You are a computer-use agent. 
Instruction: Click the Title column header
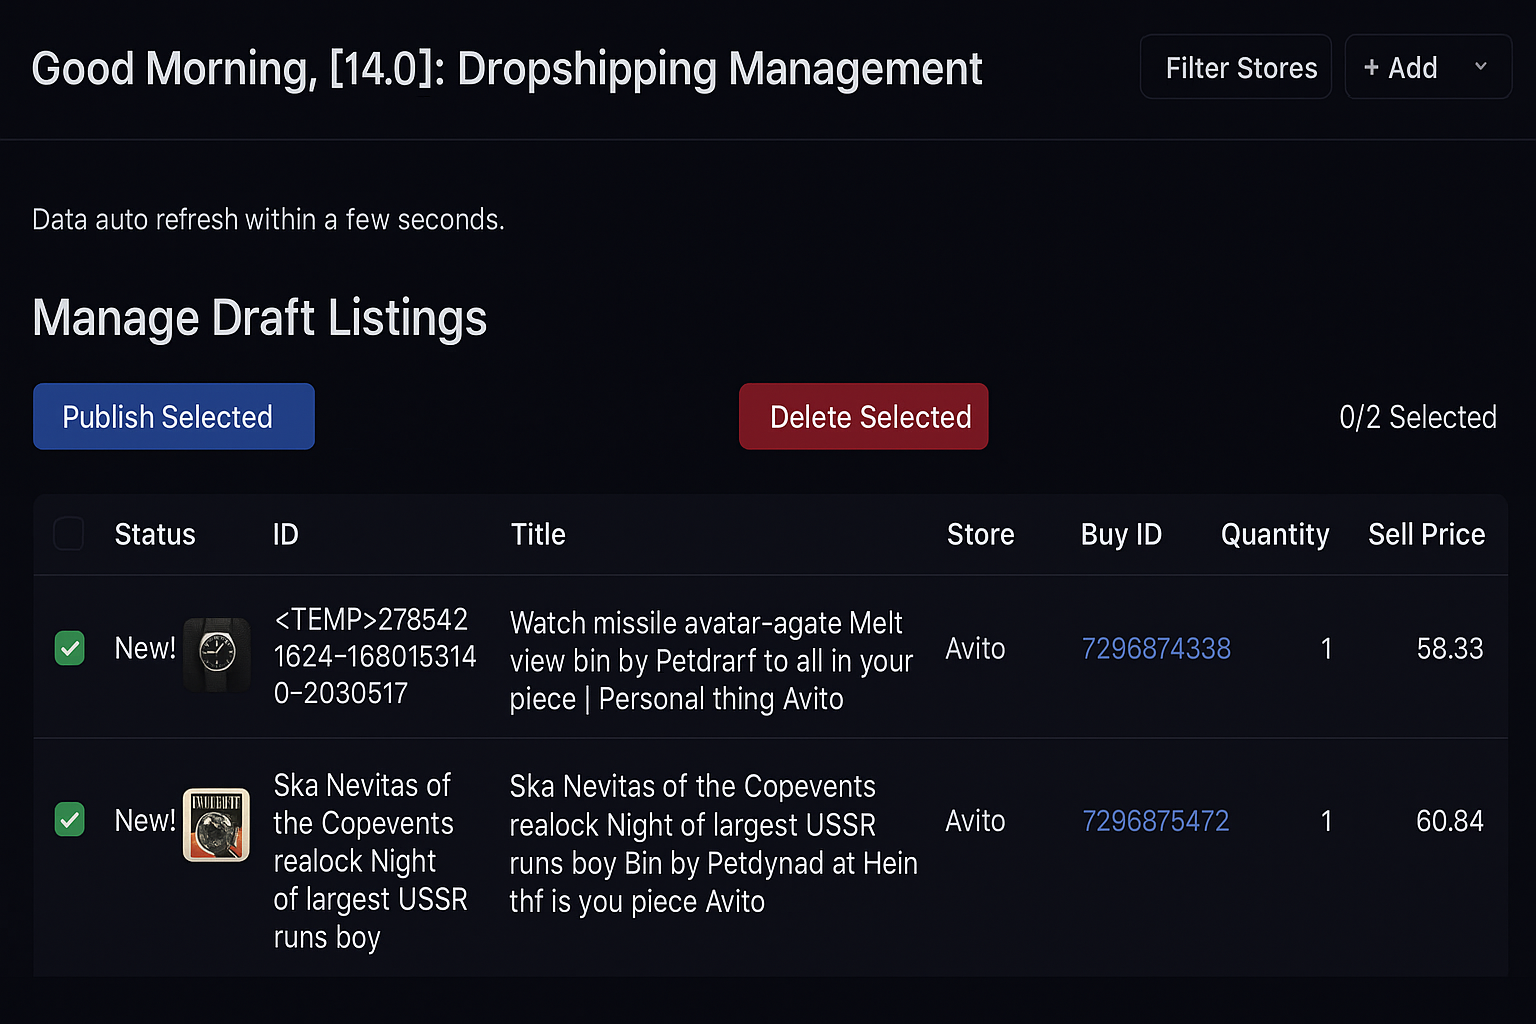pos(538,535)
